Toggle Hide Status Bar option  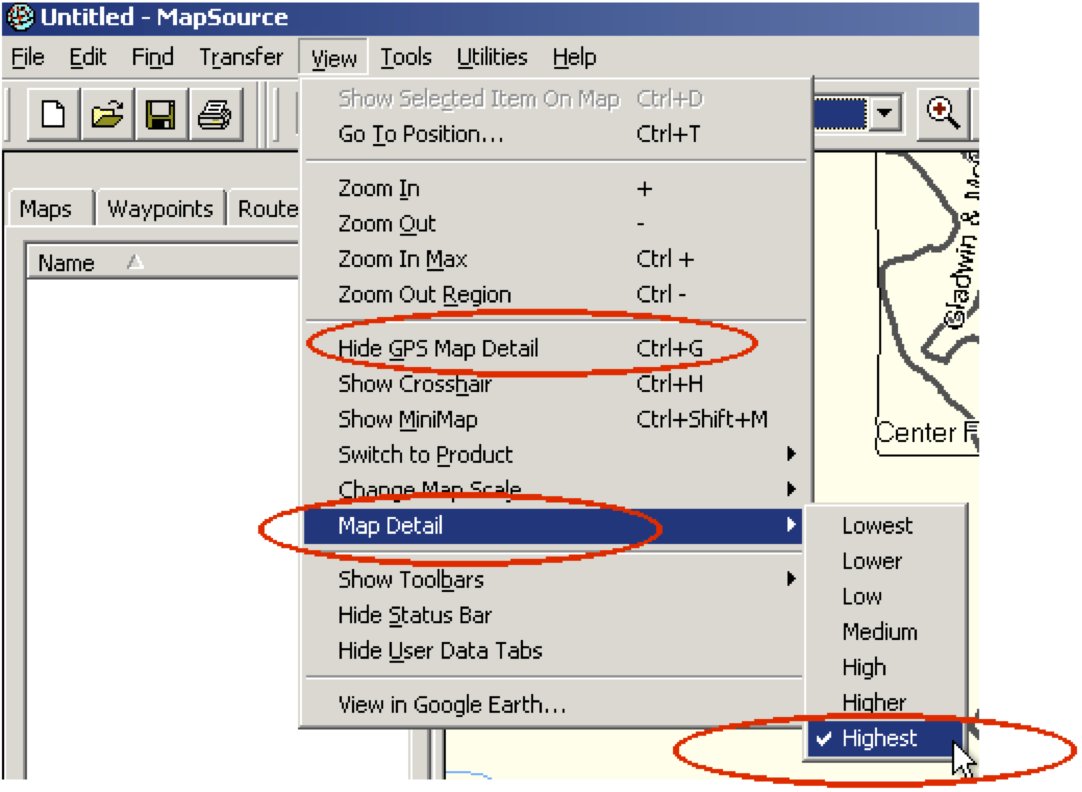(x=555, y=615)
